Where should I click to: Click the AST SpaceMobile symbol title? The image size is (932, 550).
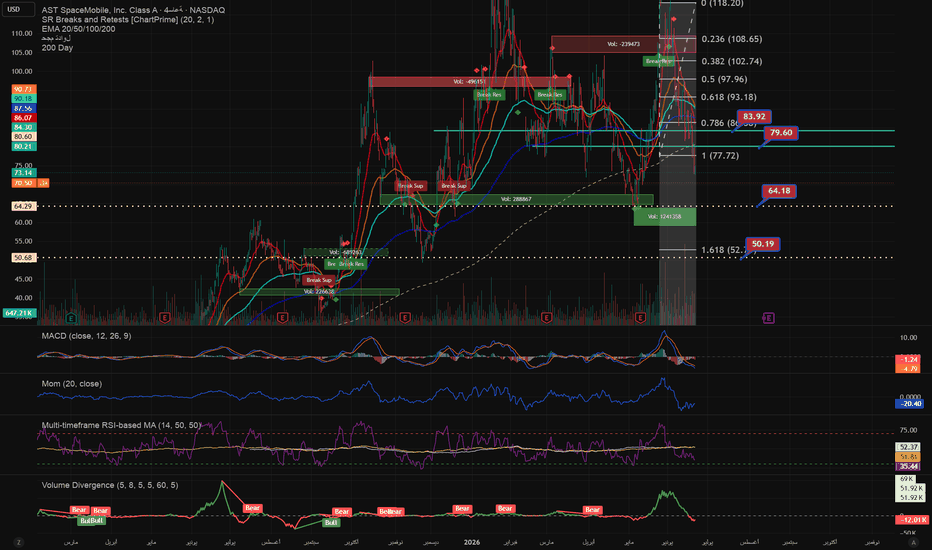pos(133,10)
